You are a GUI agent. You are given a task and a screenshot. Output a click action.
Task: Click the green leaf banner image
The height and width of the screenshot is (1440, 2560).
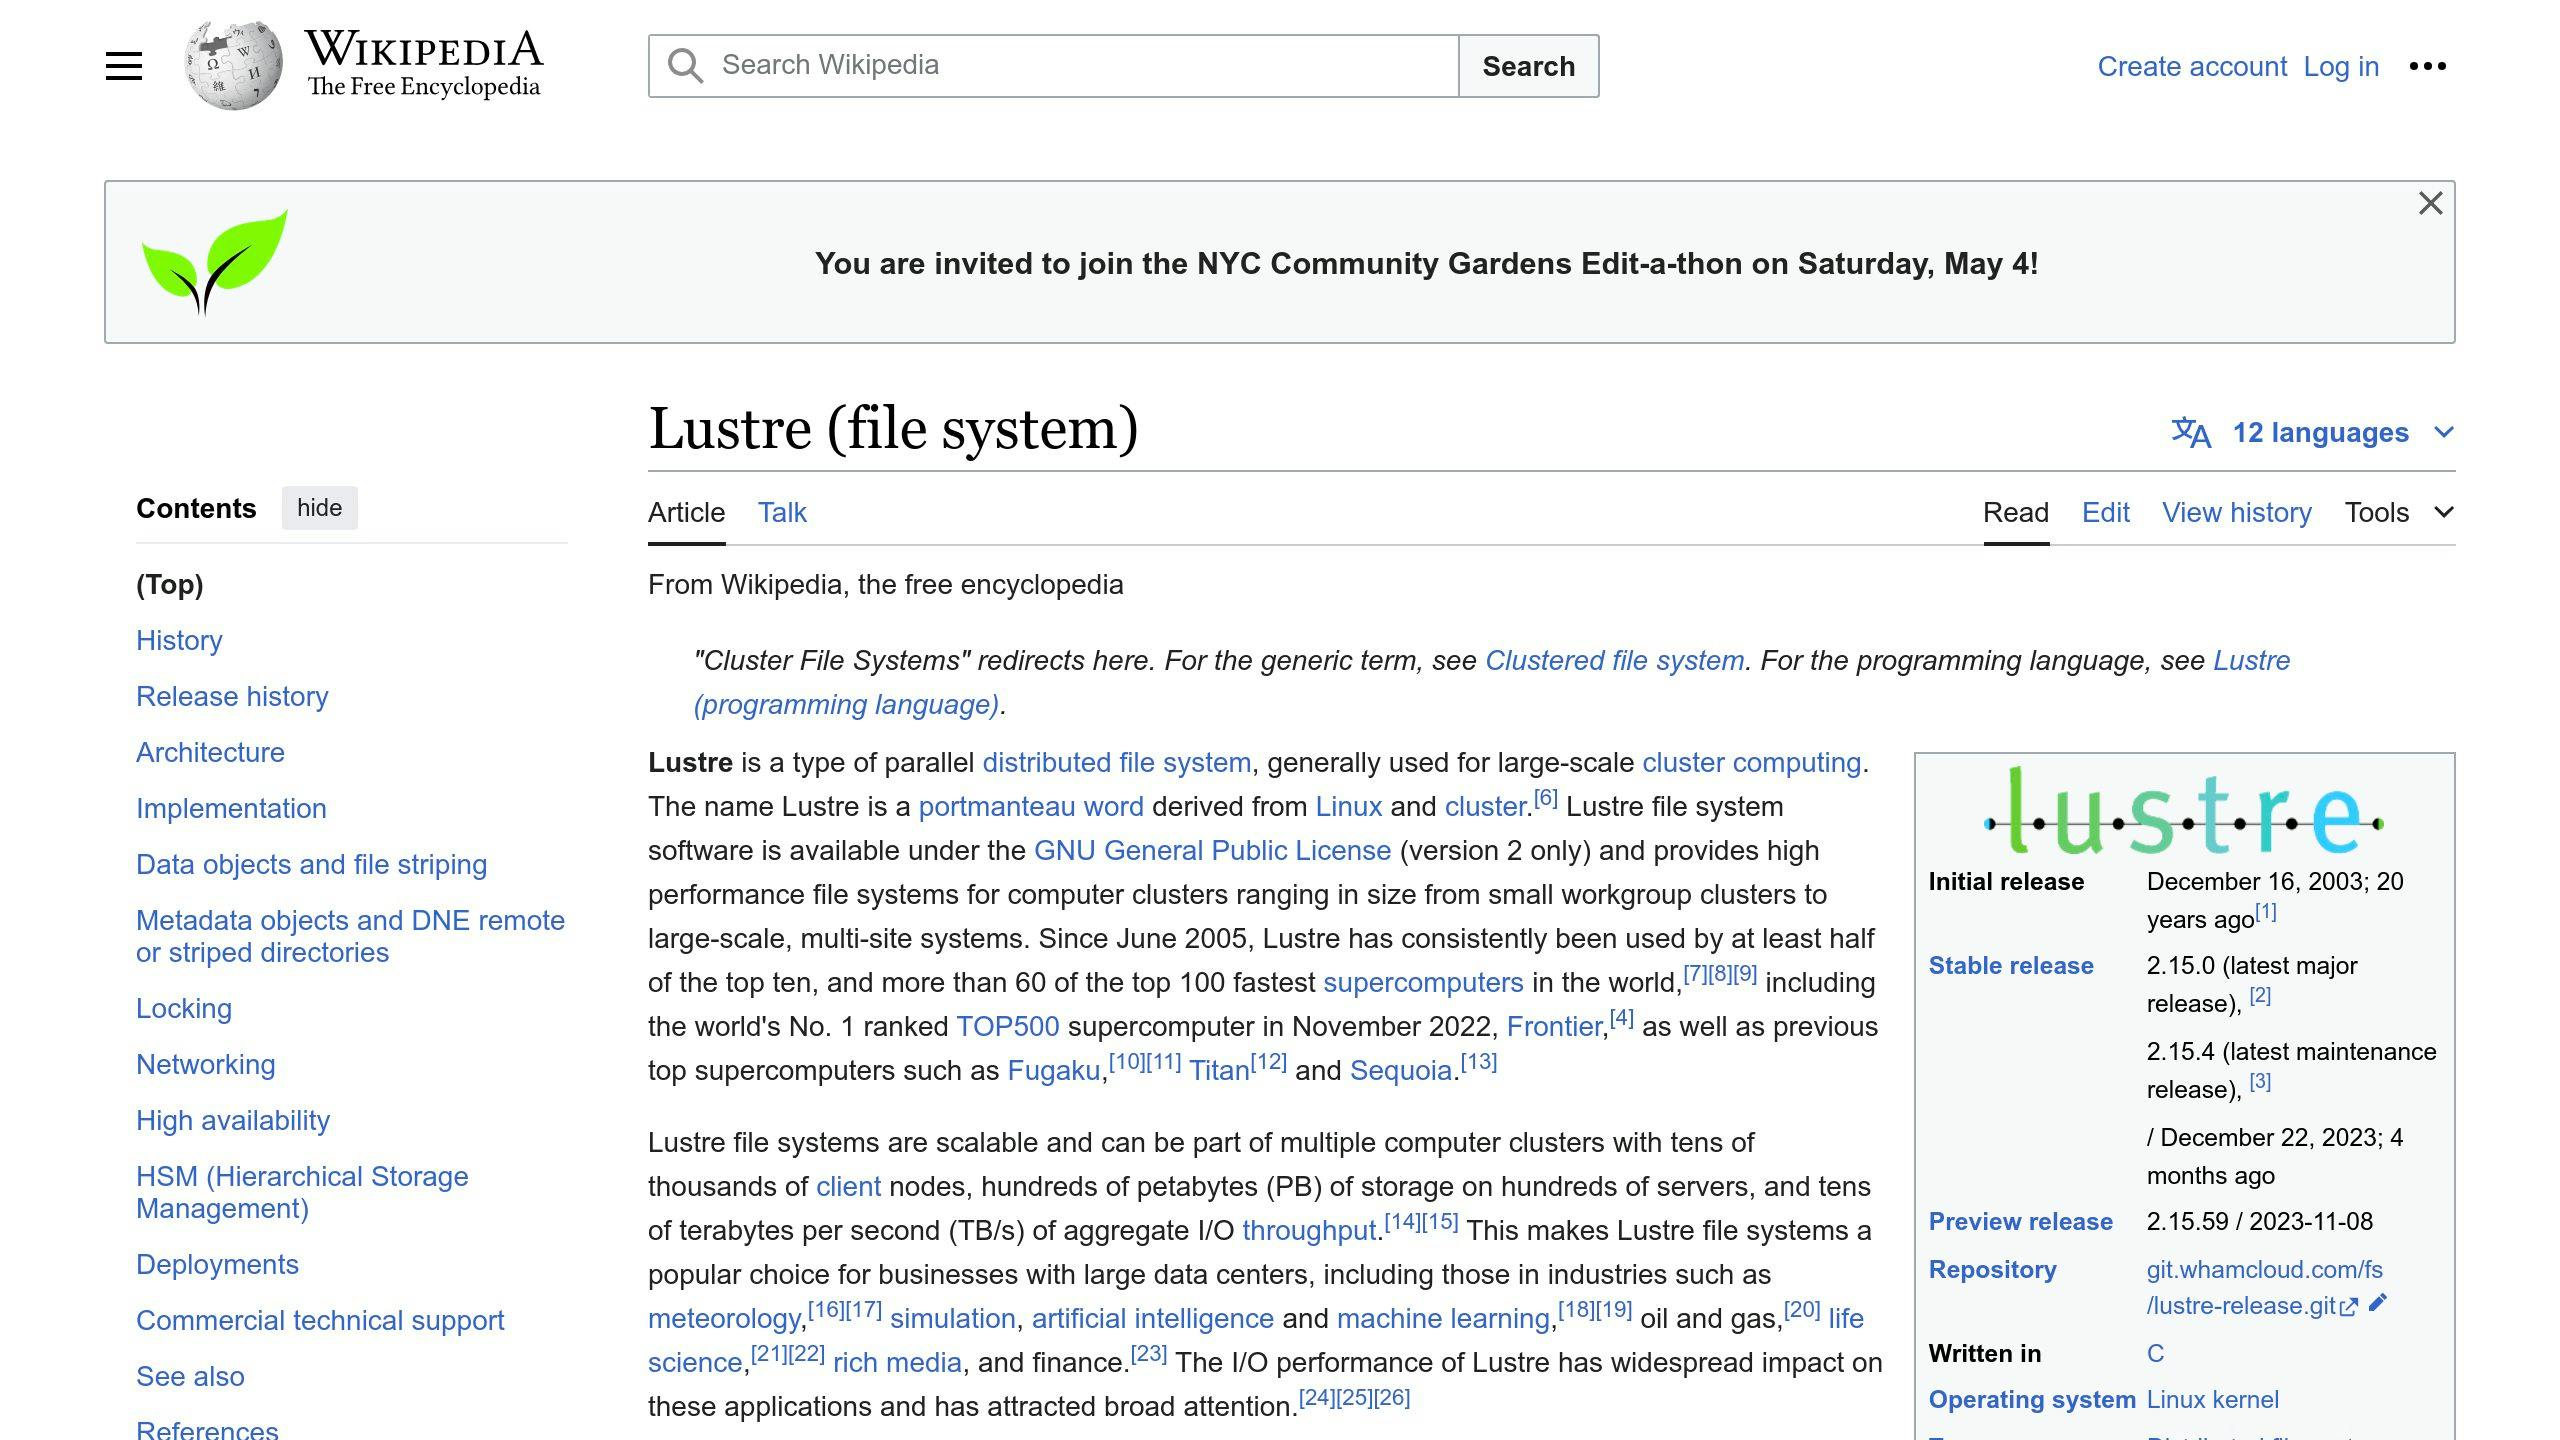(214, 262)
